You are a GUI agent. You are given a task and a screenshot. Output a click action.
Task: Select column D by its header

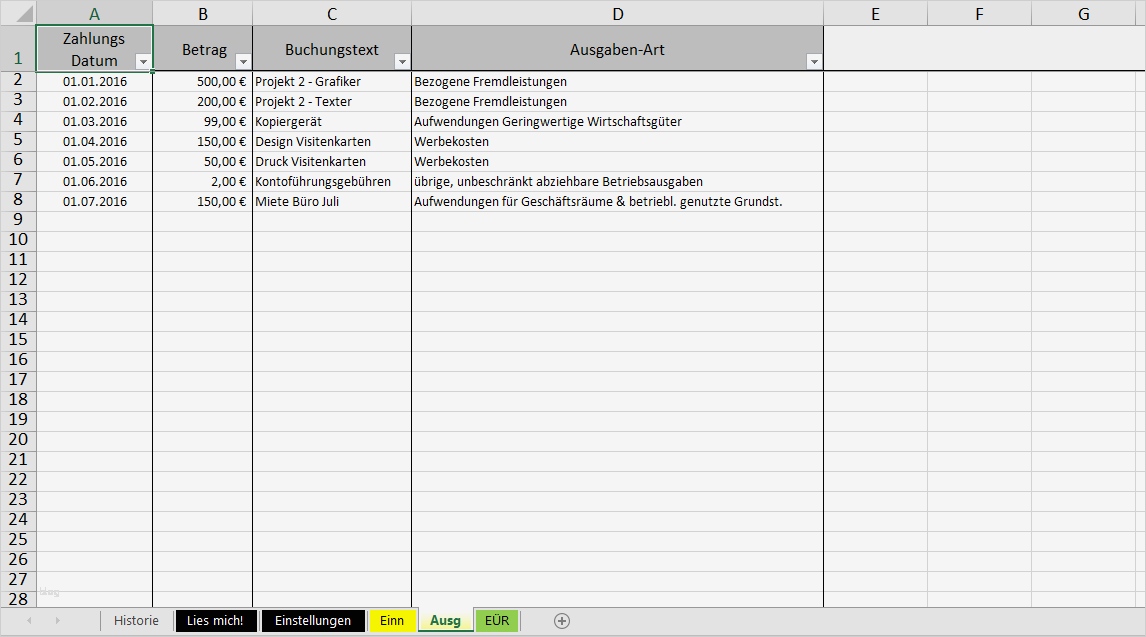[x=618, y=13]
